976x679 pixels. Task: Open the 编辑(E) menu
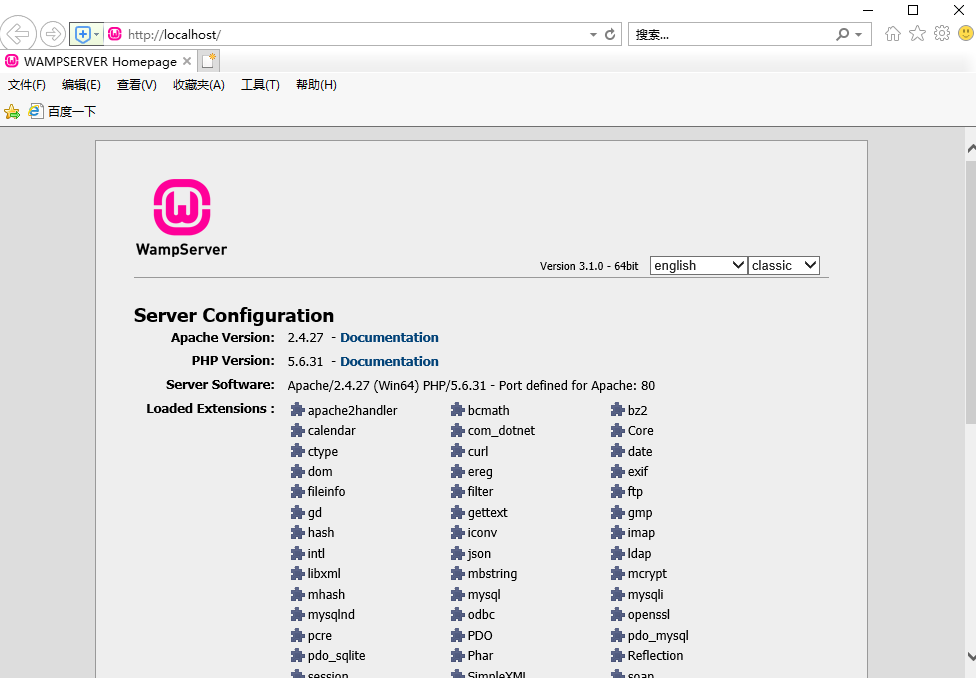tap(81, 85)
